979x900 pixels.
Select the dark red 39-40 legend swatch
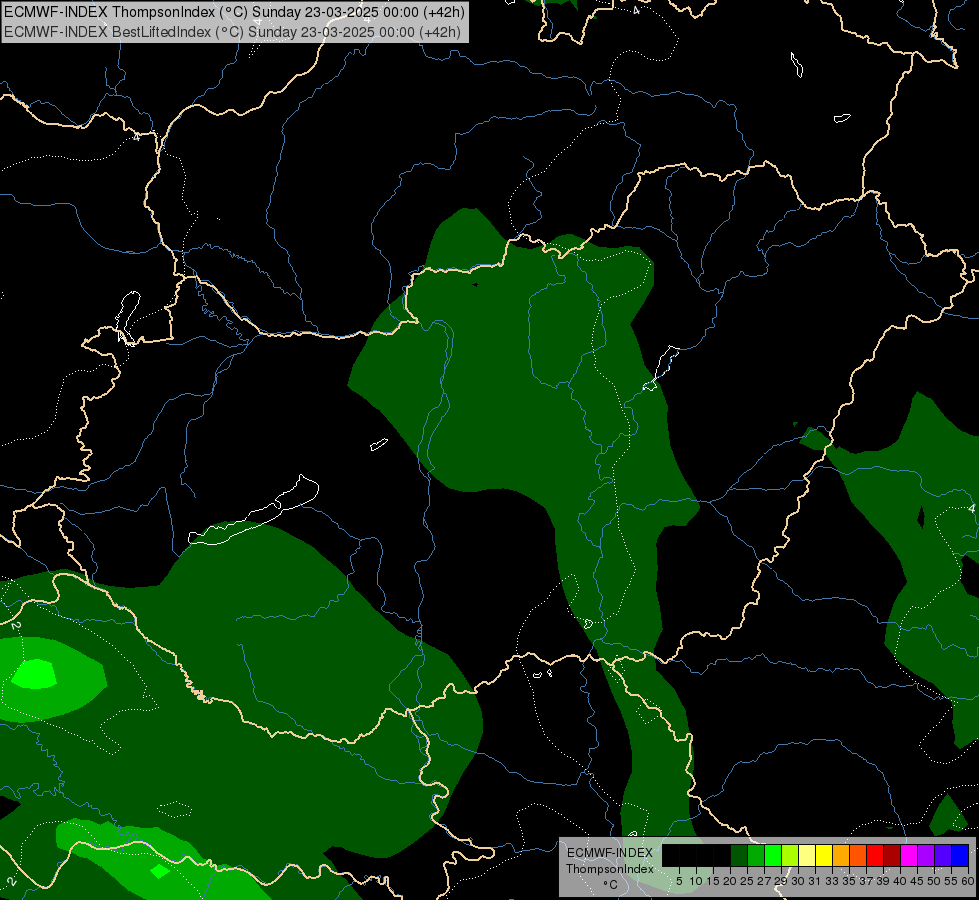point(892,855)
